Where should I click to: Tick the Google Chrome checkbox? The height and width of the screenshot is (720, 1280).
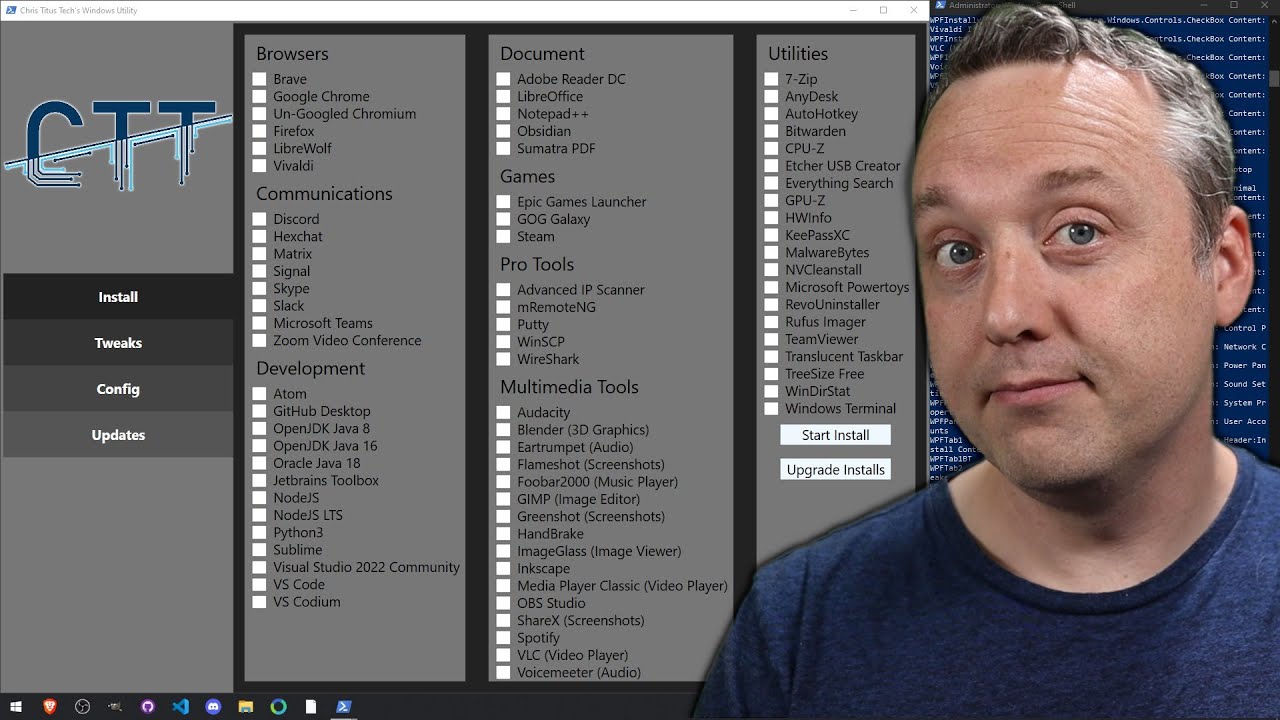260,97
